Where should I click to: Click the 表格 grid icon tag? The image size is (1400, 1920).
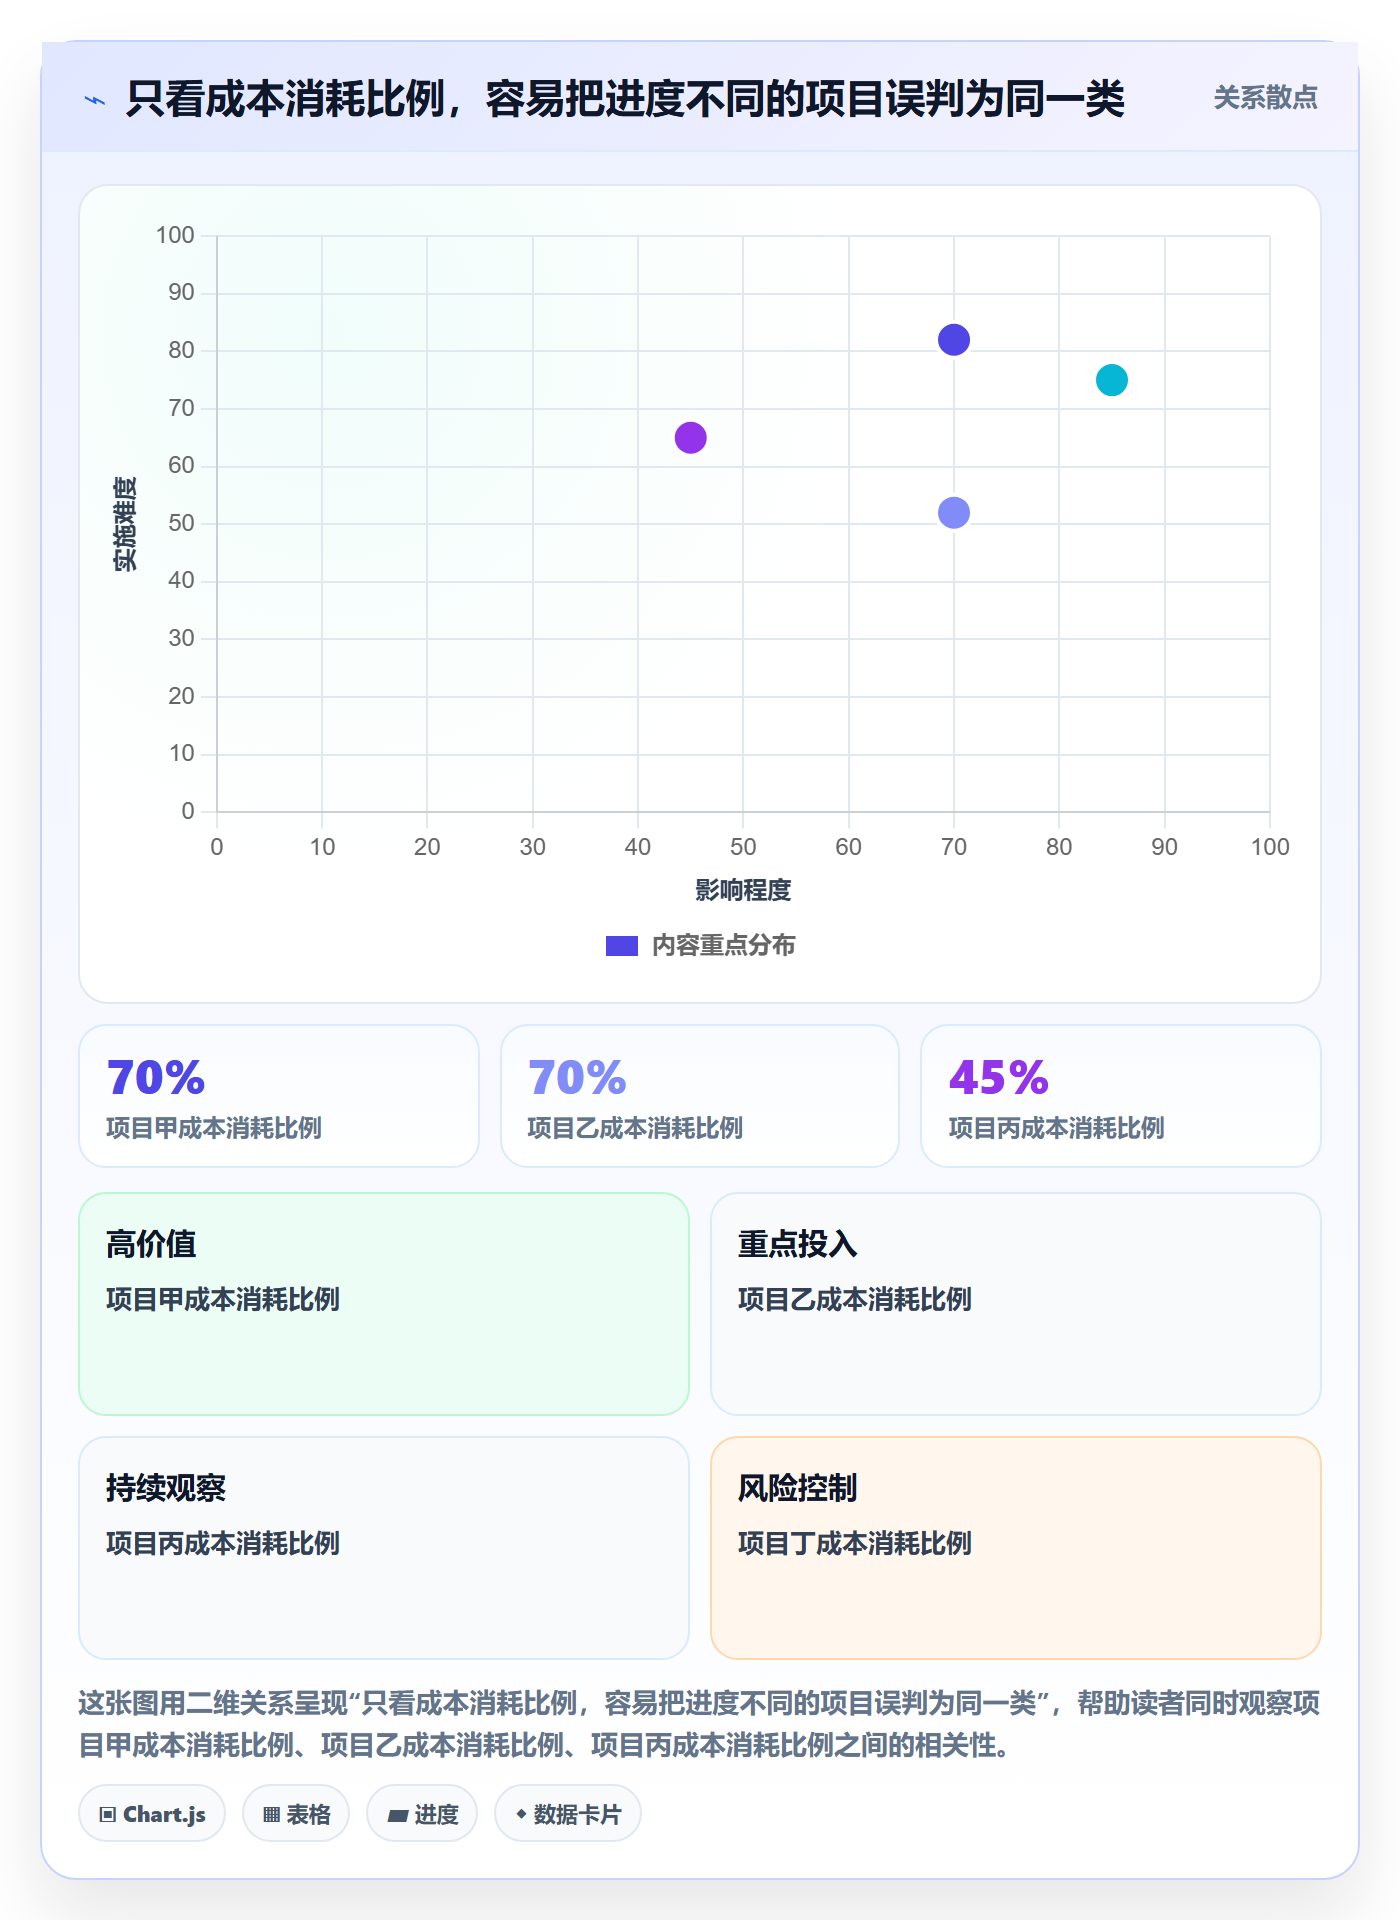pos(296,1813)
